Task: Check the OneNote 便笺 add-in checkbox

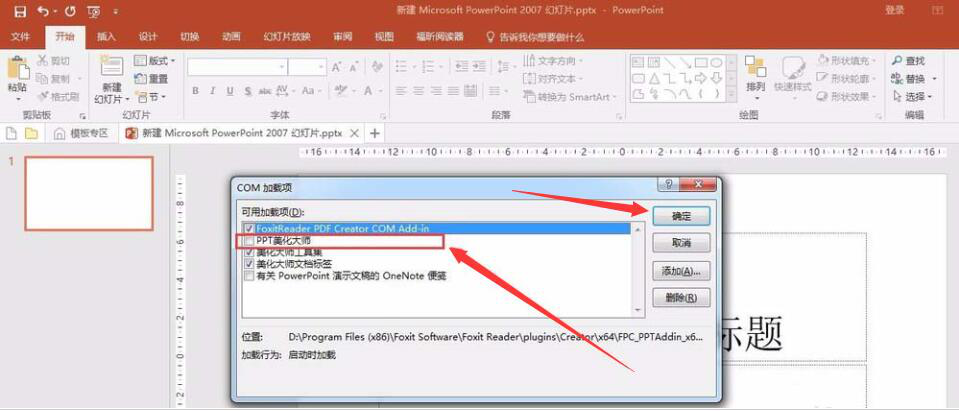Action: point(249,276)
